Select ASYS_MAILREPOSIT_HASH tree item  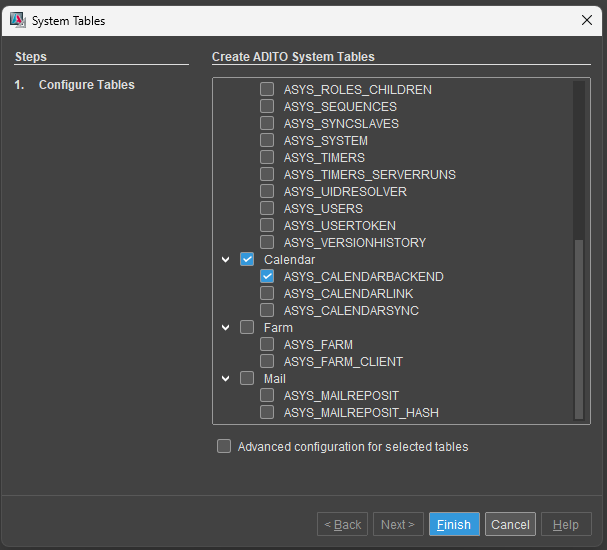361,413
